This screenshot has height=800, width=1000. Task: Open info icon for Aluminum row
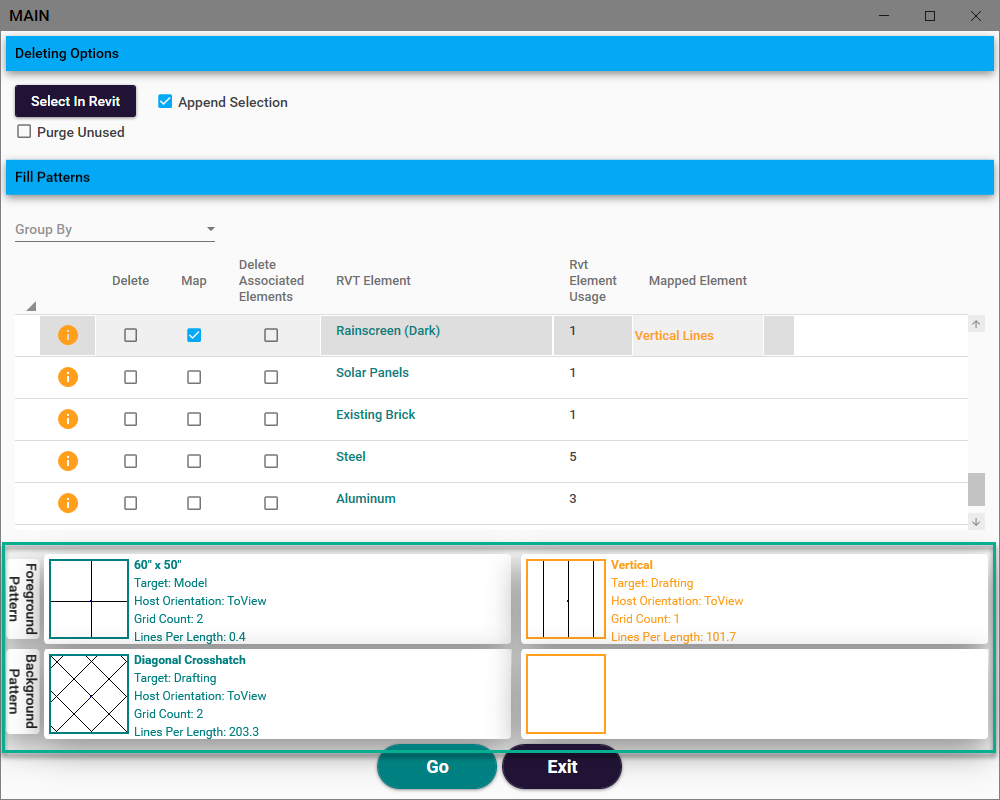68,503
